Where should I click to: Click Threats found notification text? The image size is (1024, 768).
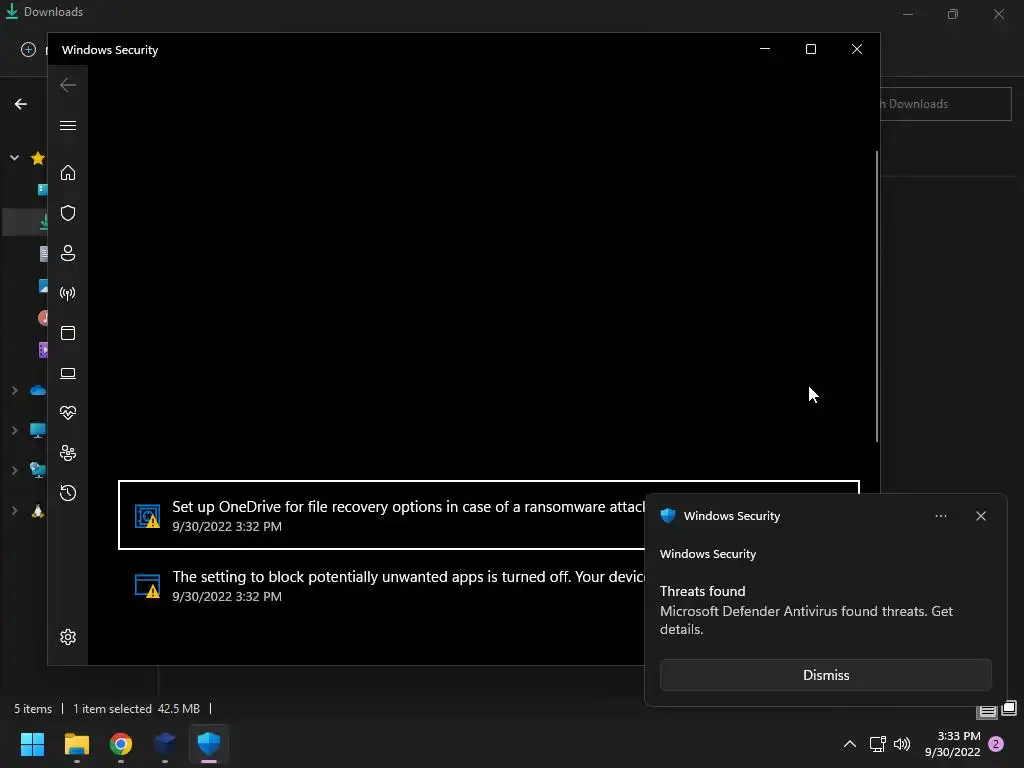tap(702, 591)
